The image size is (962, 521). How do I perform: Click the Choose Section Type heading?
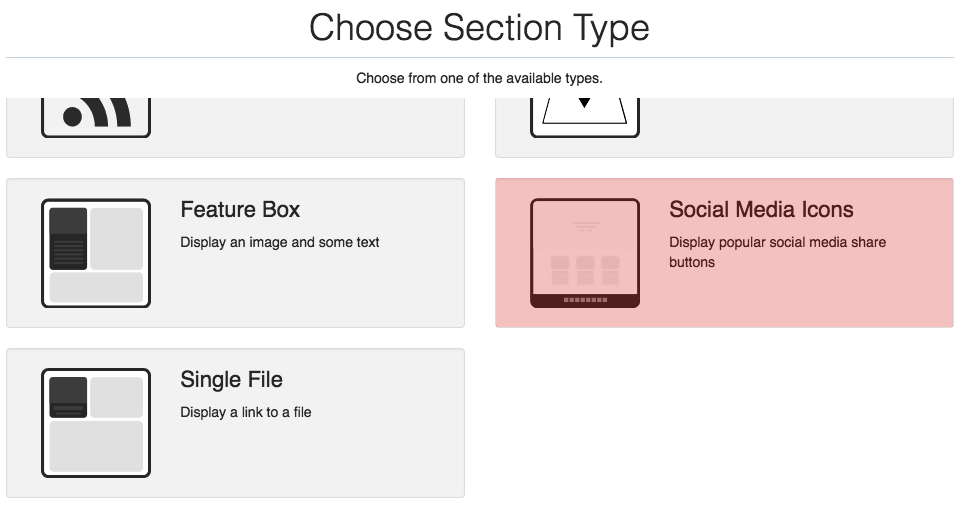point(479,28)
